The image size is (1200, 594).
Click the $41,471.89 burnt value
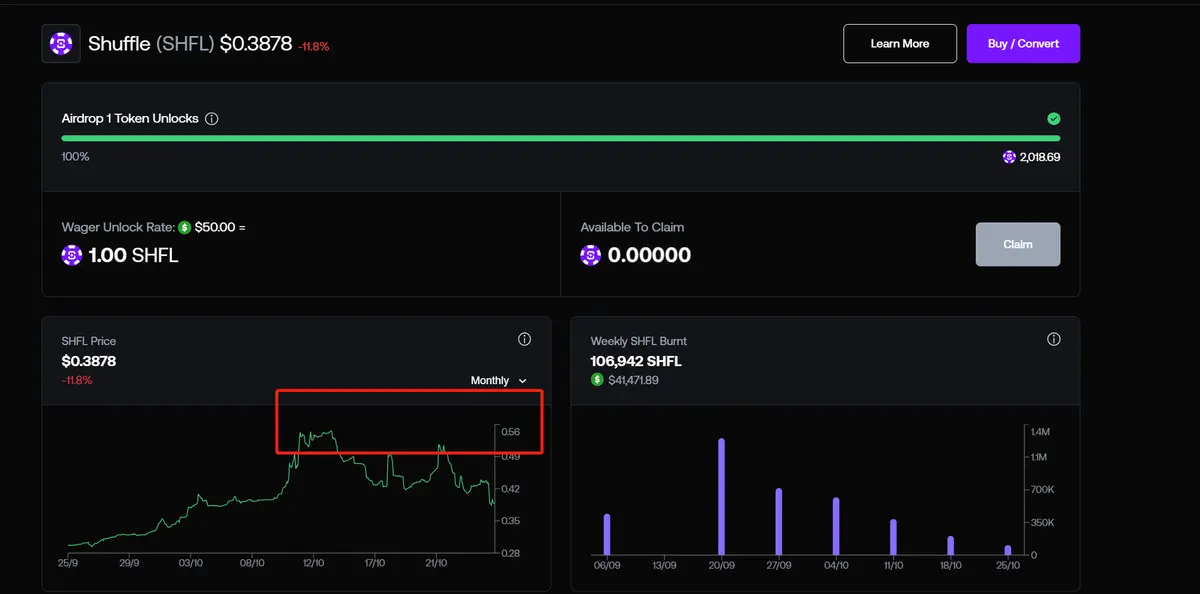pos(633,380)
